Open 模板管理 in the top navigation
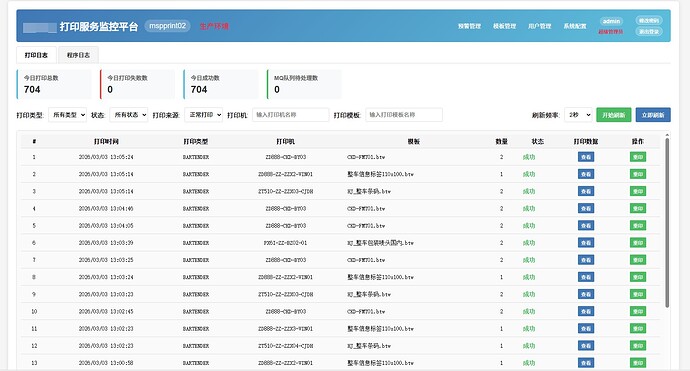 (504, 26)
